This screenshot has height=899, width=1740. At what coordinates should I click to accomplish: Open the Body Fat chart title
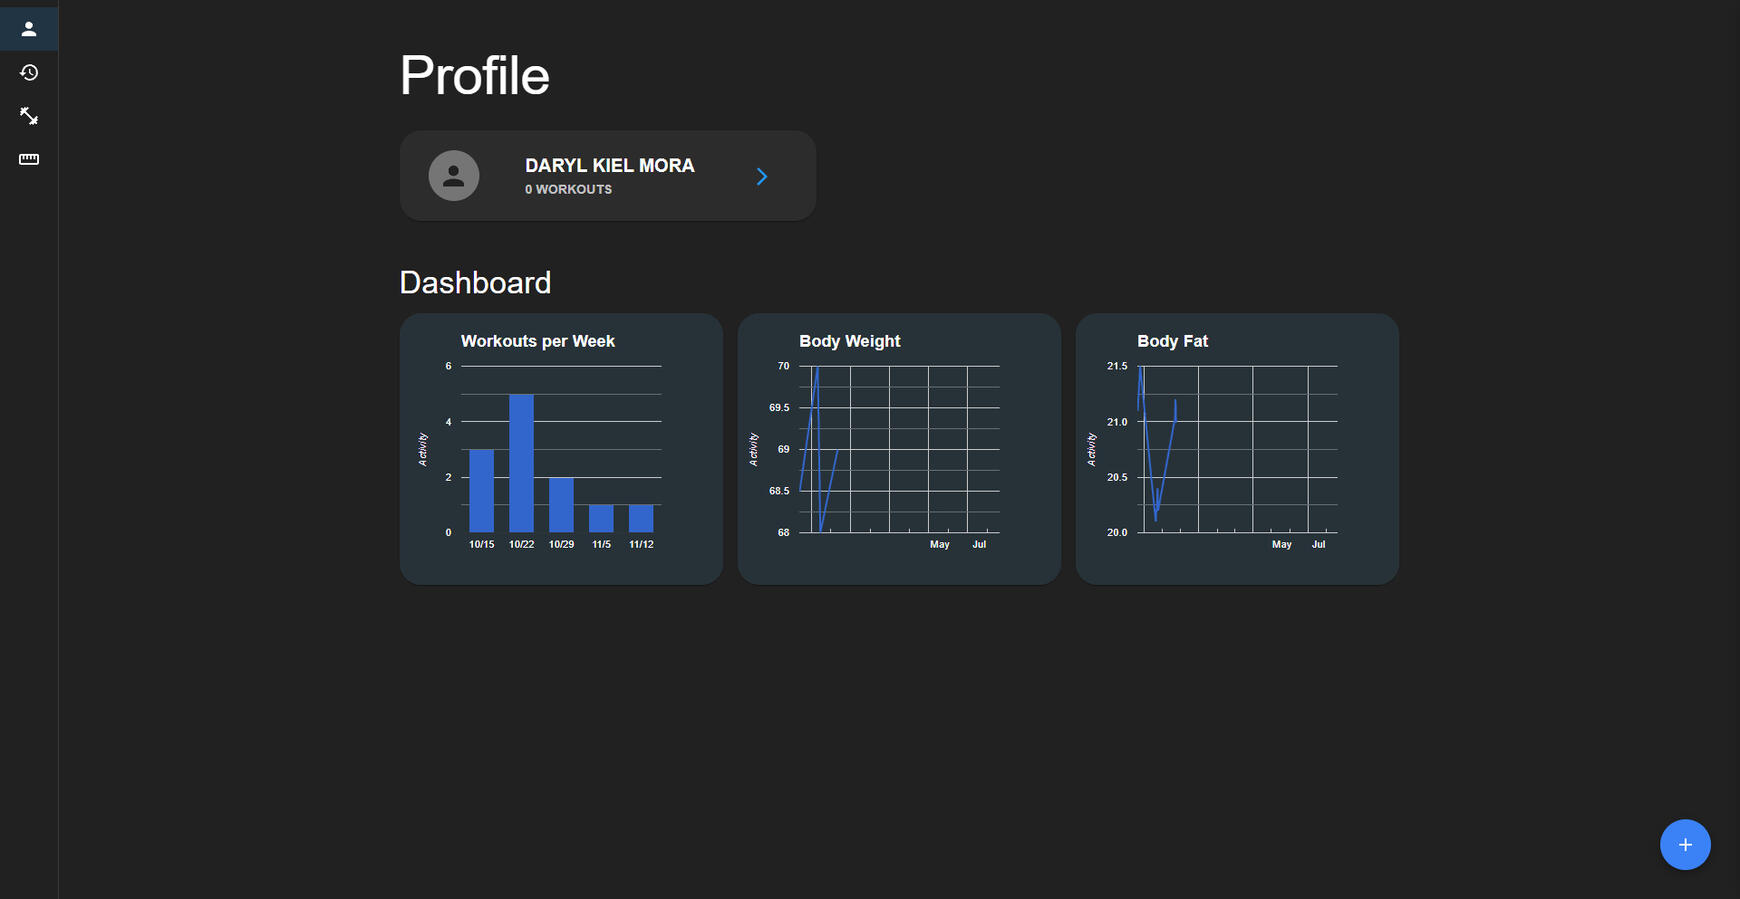(x=1172, y=341)
